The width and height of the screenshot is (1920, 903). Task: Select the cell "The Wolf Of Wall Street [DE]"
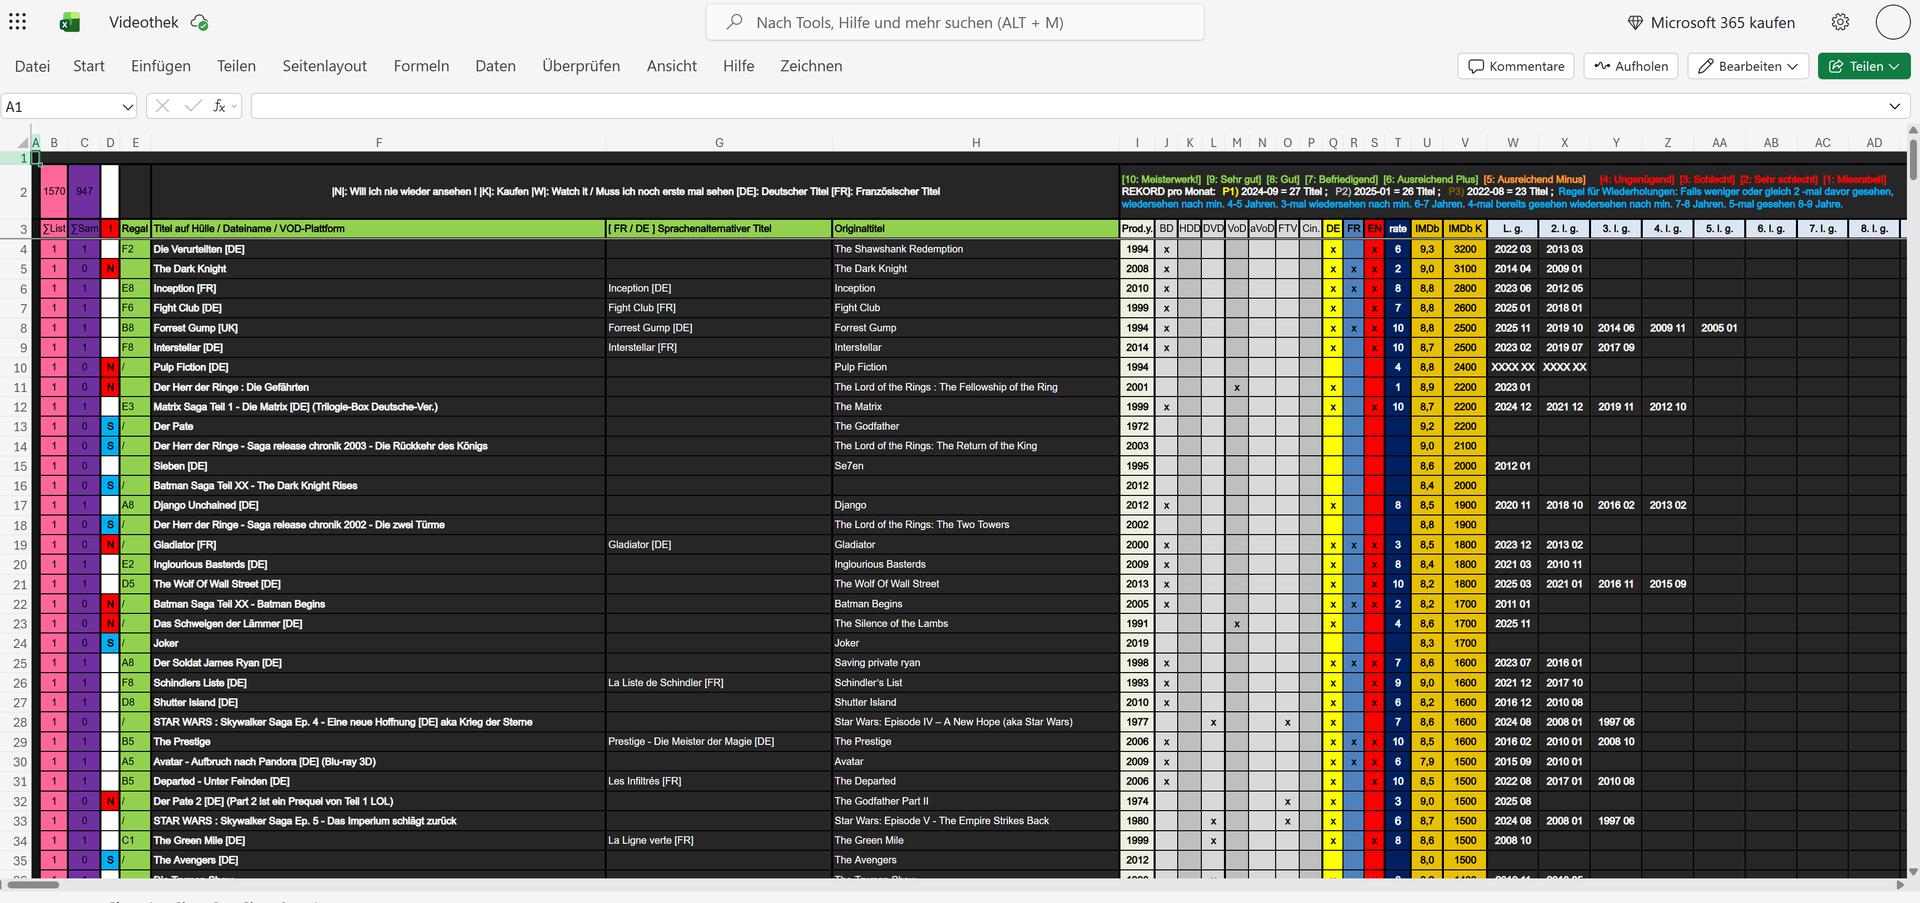click(x=379, y=584)
